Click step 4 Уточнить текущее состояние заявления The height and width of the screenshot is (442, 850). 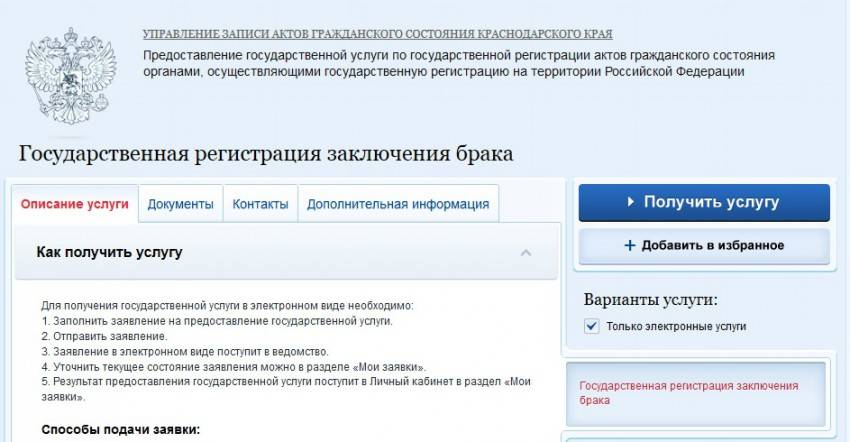pyautogui.click(x=234, y=367)
